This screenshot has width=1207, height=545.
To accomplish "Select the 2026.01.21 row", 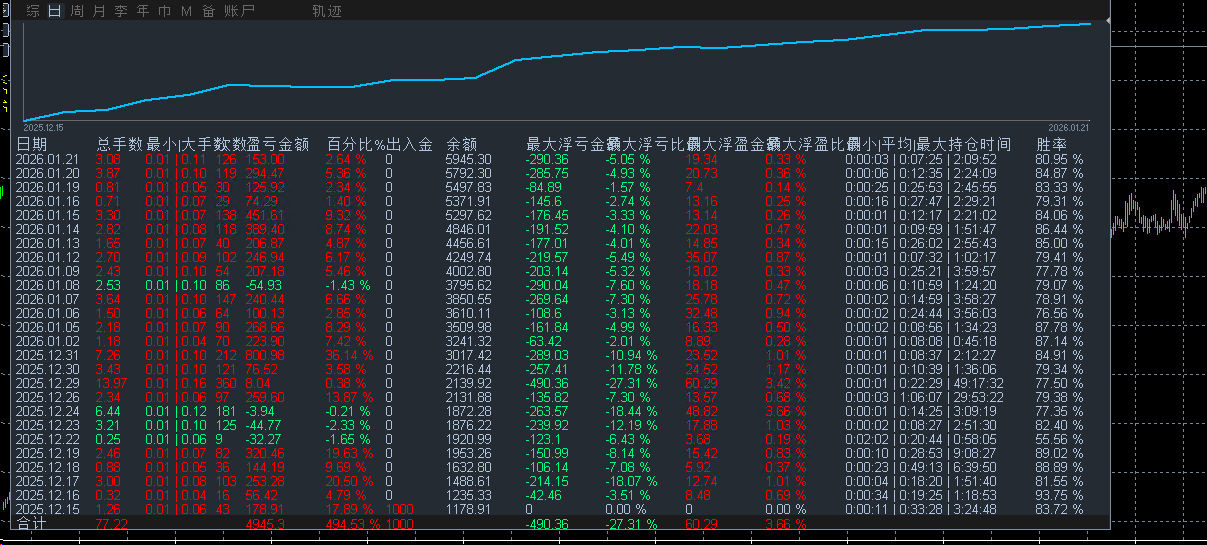I will click(x=562, y=159).
